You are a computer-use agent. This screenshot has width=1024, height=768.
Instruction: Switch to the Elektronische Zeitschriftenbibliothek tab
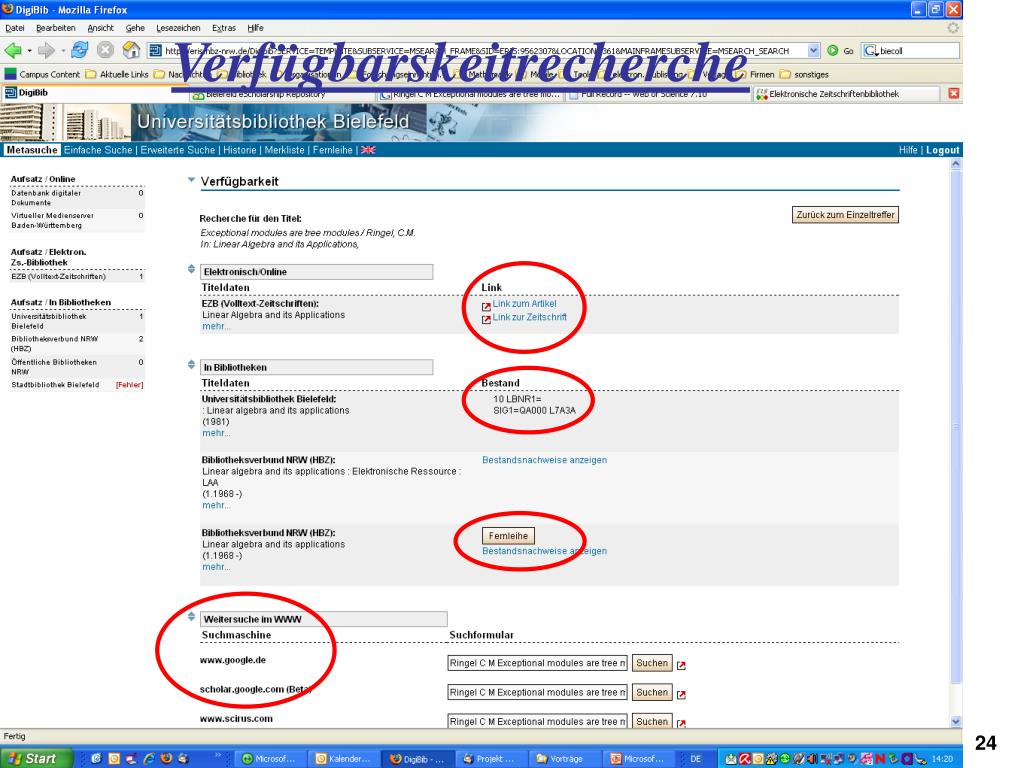tap(848, 94)
